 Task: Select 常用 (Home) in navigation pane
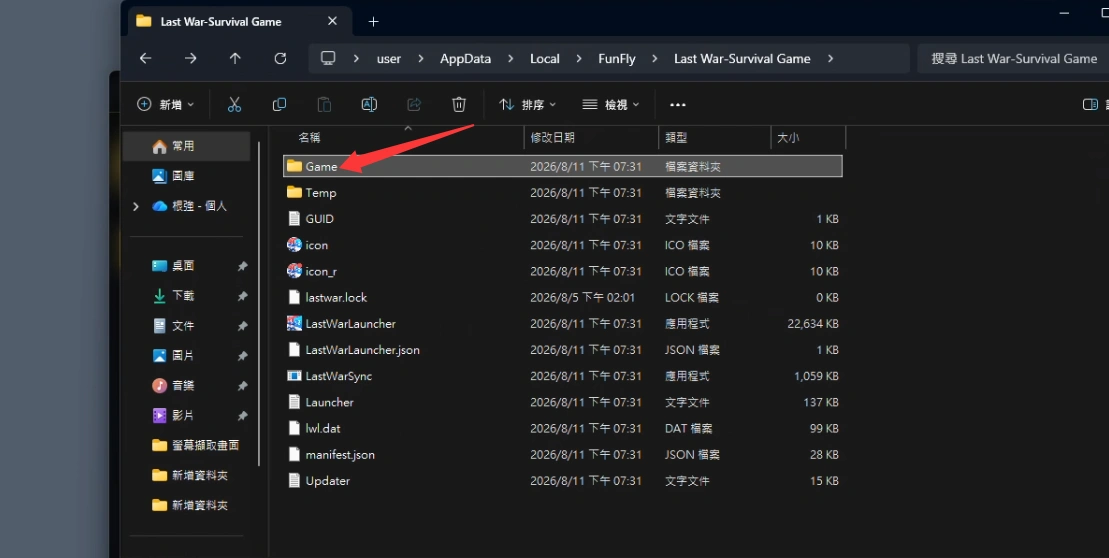(x=187, y=146)
